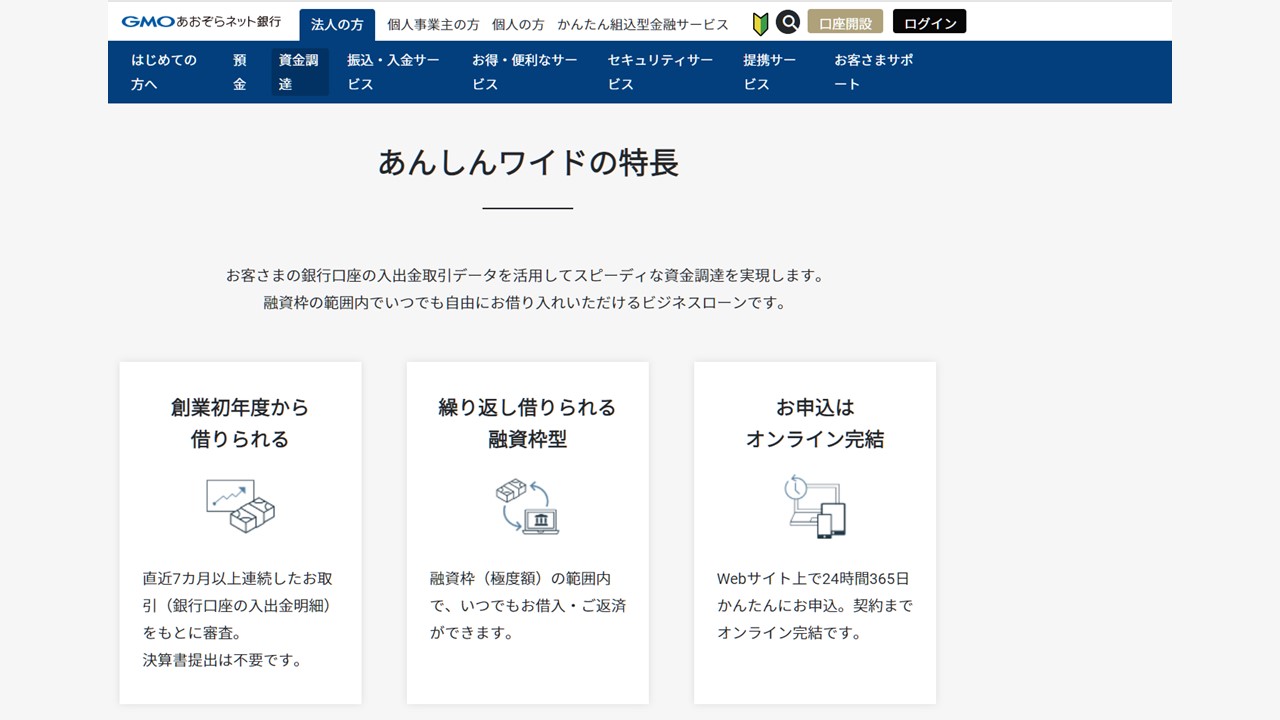Image resolution: width=1280 pixels, height=720 pixels.
Task: Switch to the 個人事業主の方 tab
Action: (430, 24)
